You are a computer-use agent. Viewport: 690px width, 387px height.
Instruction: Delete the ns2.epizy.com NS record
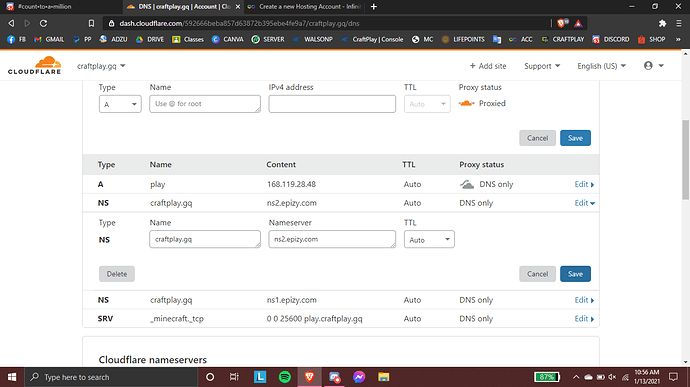tap(117, 274)
